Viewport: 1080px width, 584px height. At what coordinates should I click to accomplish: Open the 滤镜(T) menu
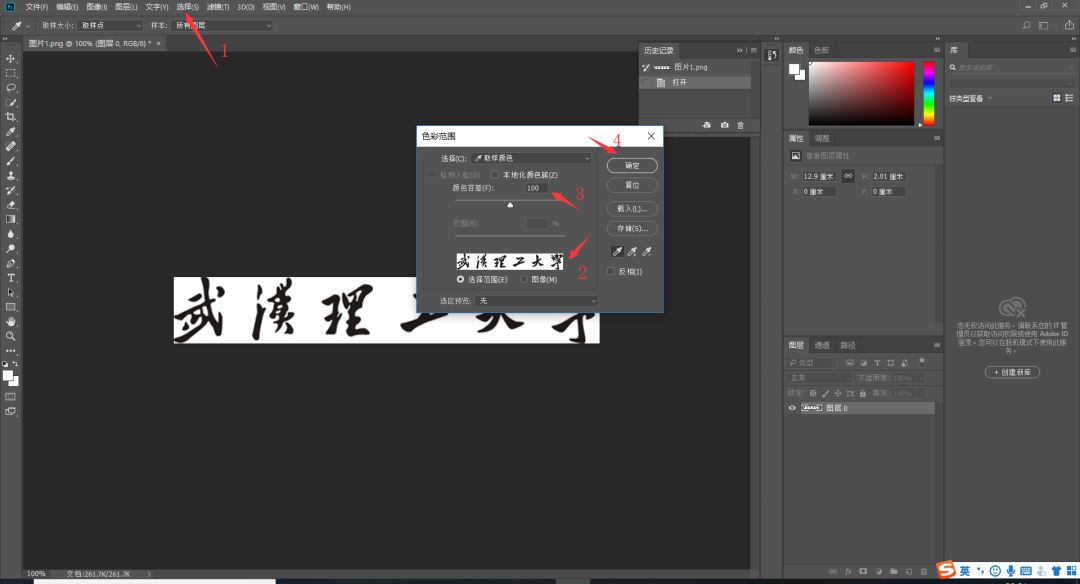tap(218, 7)
